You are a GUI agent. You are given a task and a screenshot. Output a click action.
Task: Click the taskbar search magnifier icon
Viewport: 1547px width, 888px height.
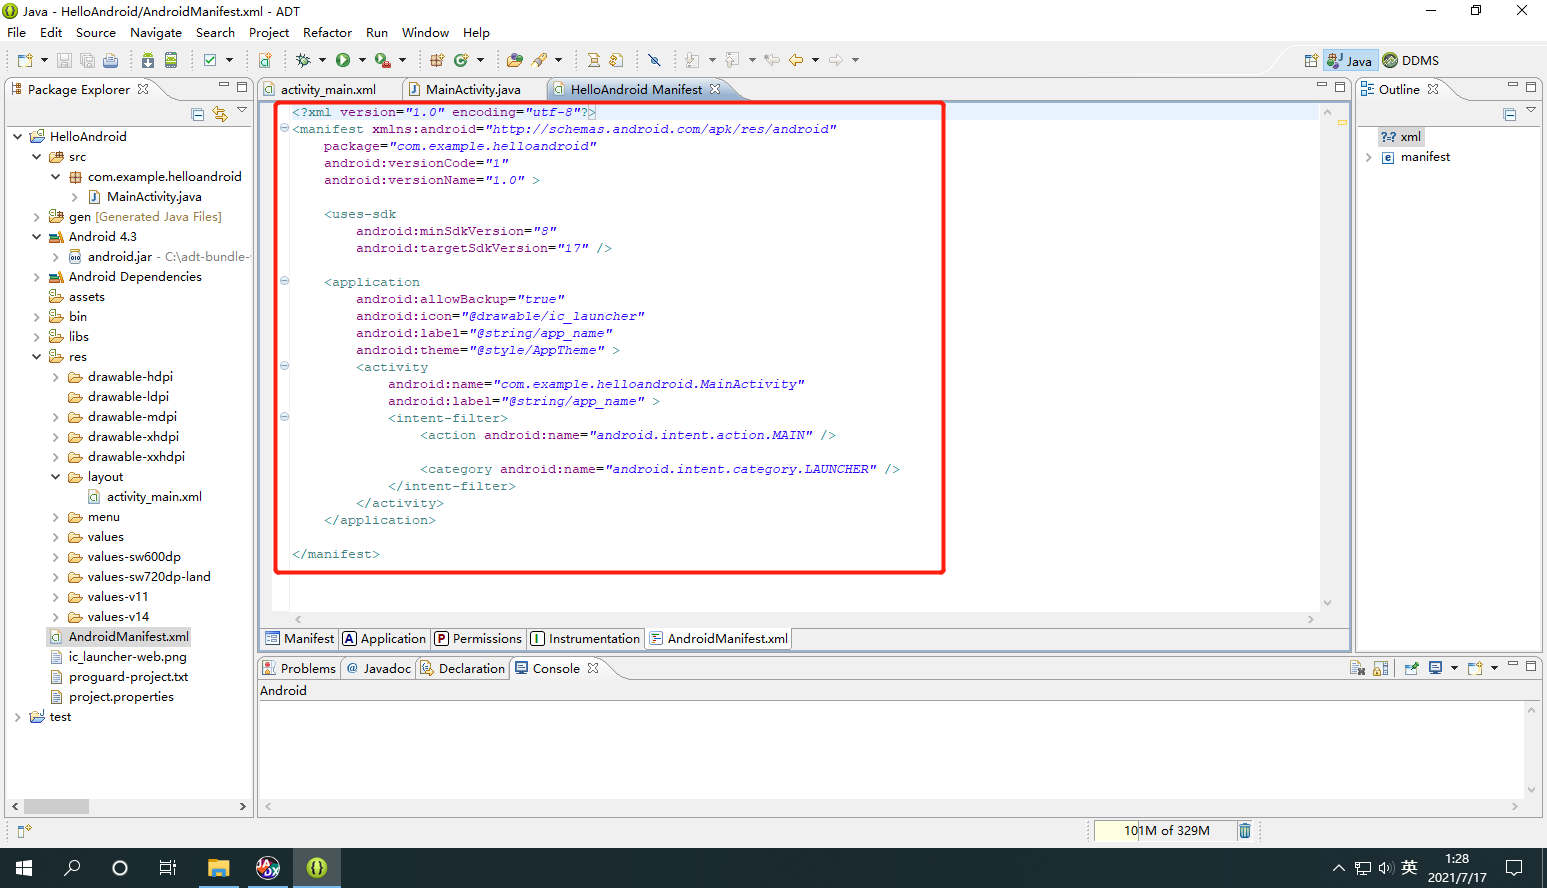pos(72,868)
